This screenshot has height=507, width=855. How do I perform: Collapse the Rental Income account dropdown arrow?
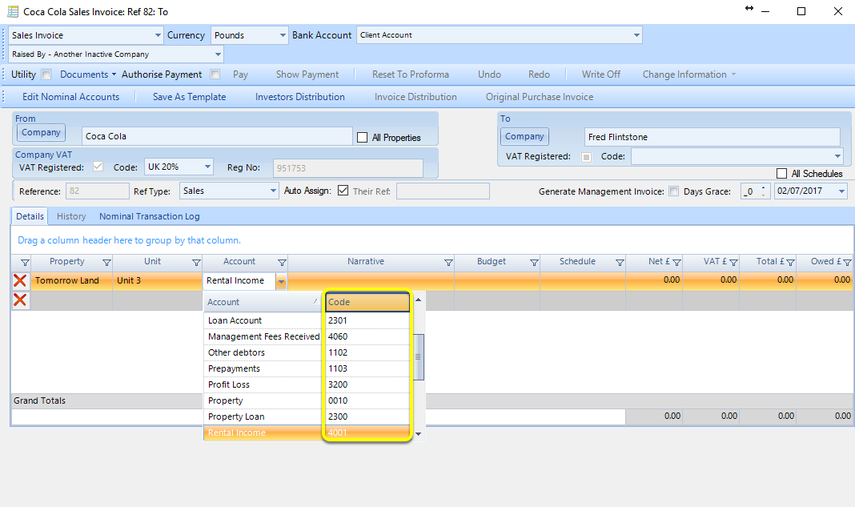tap(281, 281)
